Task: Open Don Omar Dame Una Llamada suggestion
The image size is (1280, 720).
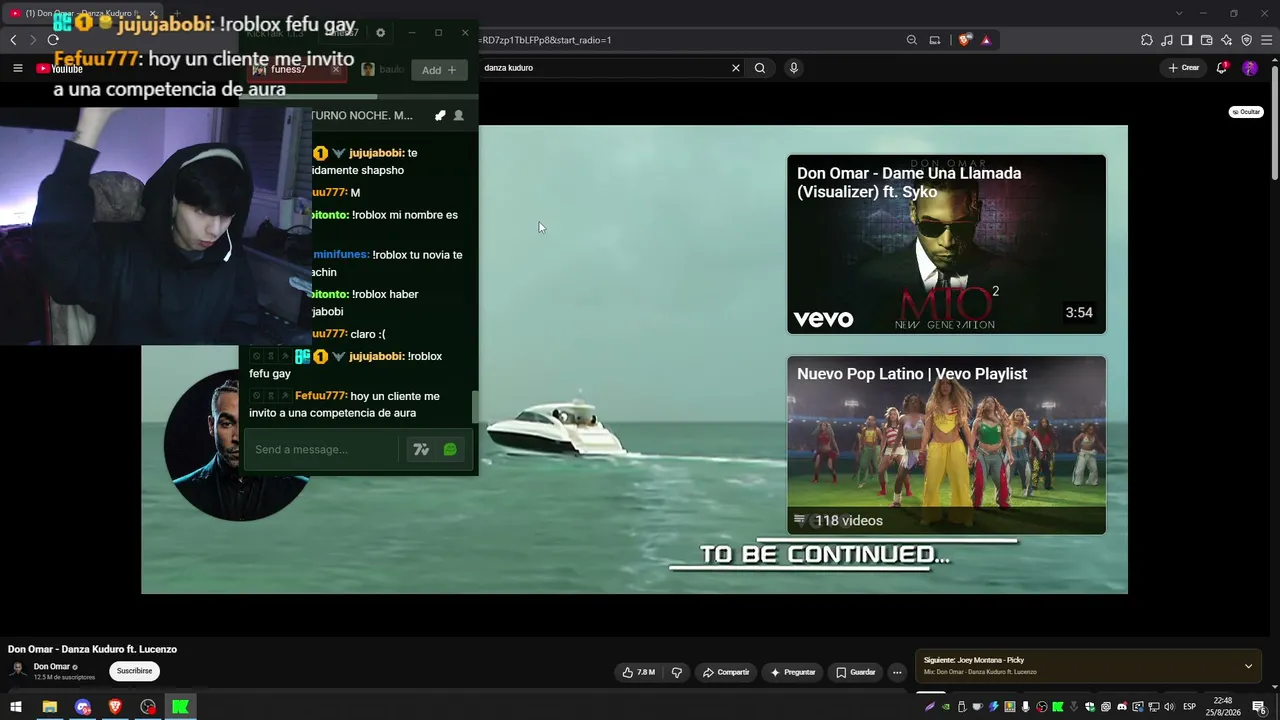Action: pos(946,244)
